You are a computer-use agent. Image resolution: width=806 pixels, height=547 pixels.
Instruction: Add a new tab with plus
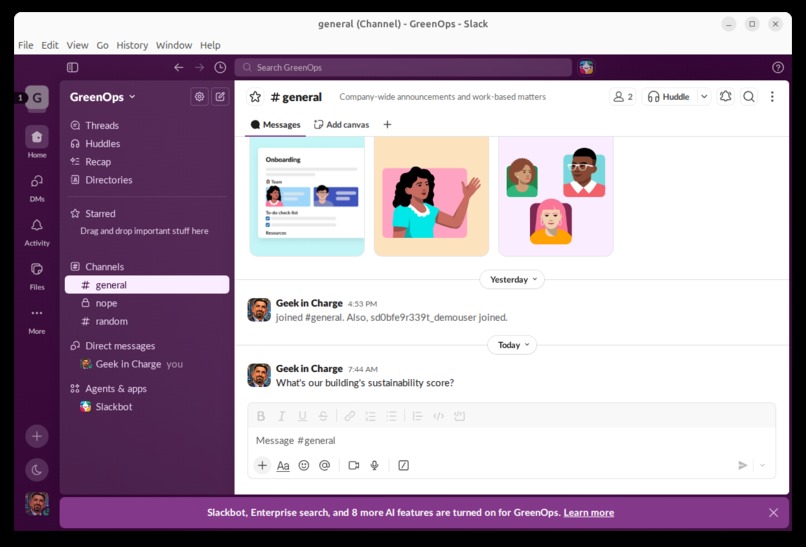pyautogui.click(x=387, y=124)
